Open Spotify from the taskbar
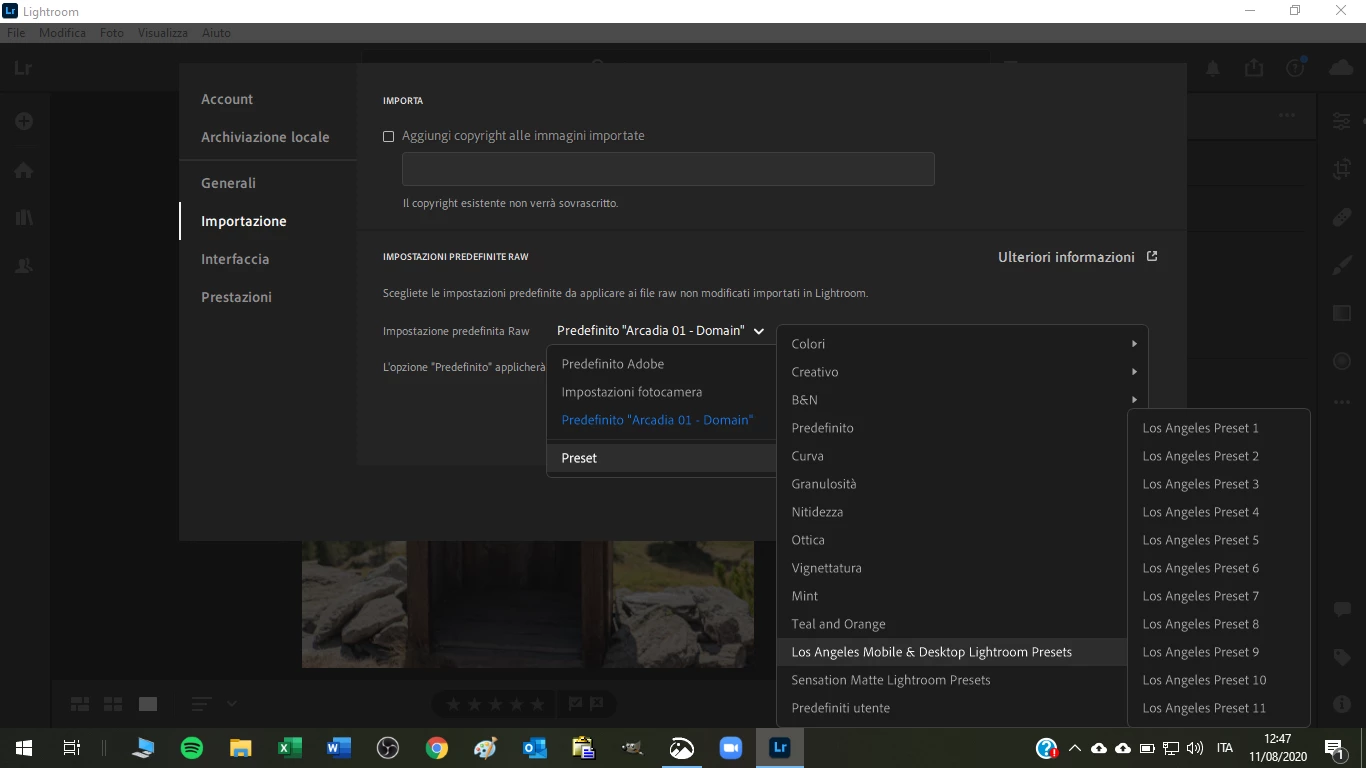This screenshot has width=1366, height=768. click(x=192, y=748)
